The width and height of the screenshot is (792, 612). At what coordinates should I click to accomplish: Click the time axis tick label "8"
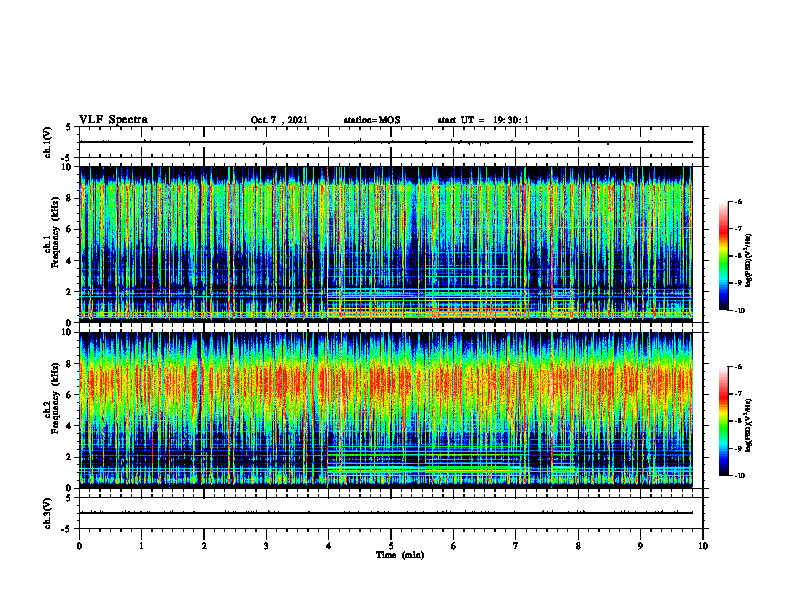578,546
